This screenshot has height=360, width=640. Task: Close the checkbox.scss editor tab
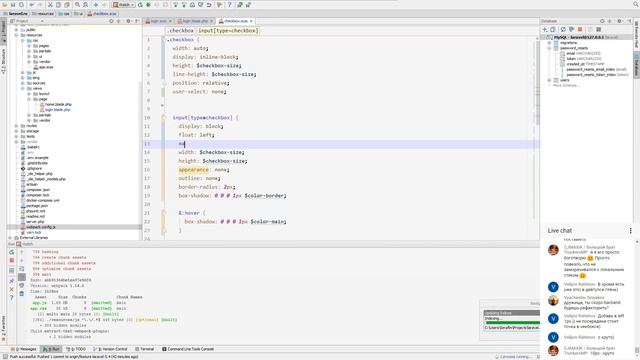tap(251, 21)
